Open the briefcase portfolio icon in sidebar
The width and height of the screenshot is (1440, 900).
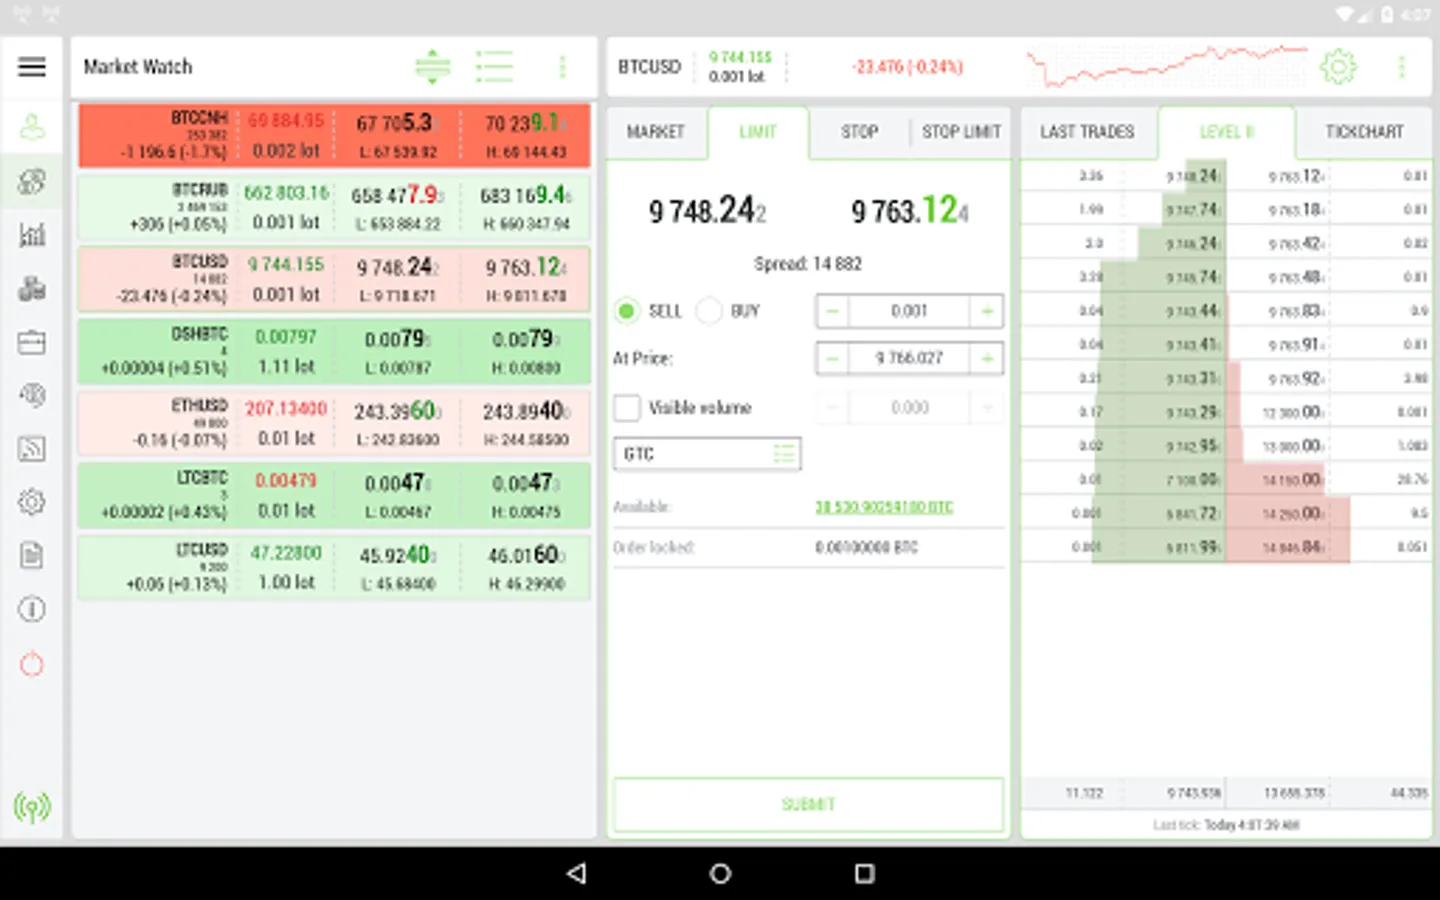point(32,342)
